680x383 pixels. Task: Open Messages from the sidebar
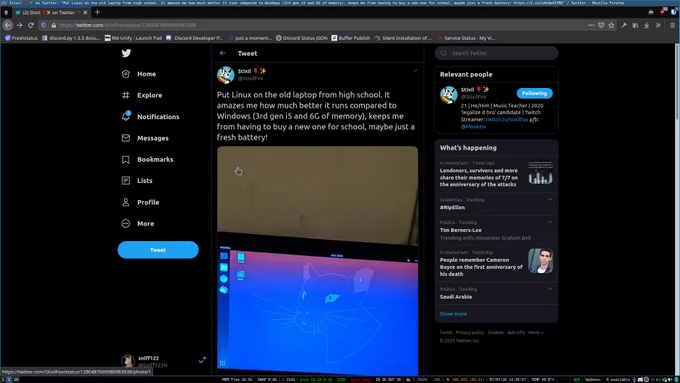pos(145,138)
